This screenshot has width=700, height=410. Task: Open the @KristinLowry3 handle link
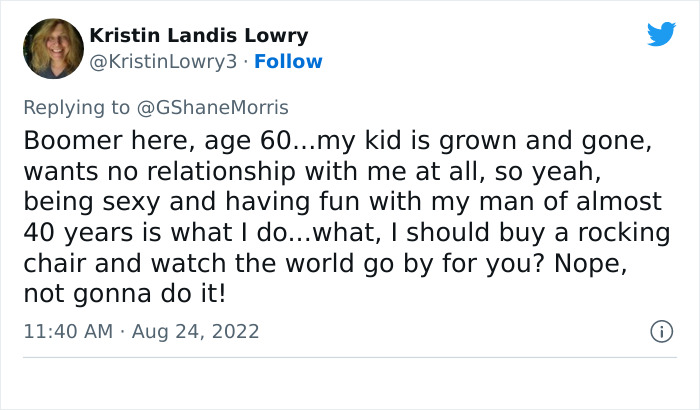(164, 62)
